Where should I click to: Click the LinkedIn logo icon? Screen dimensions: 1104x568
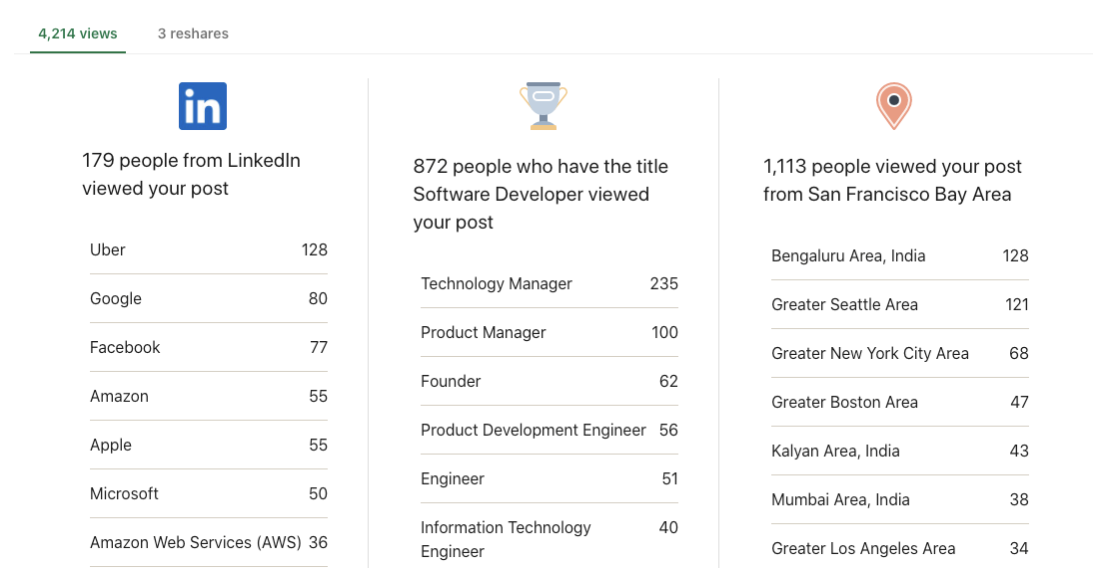click(x=203, y=106)
